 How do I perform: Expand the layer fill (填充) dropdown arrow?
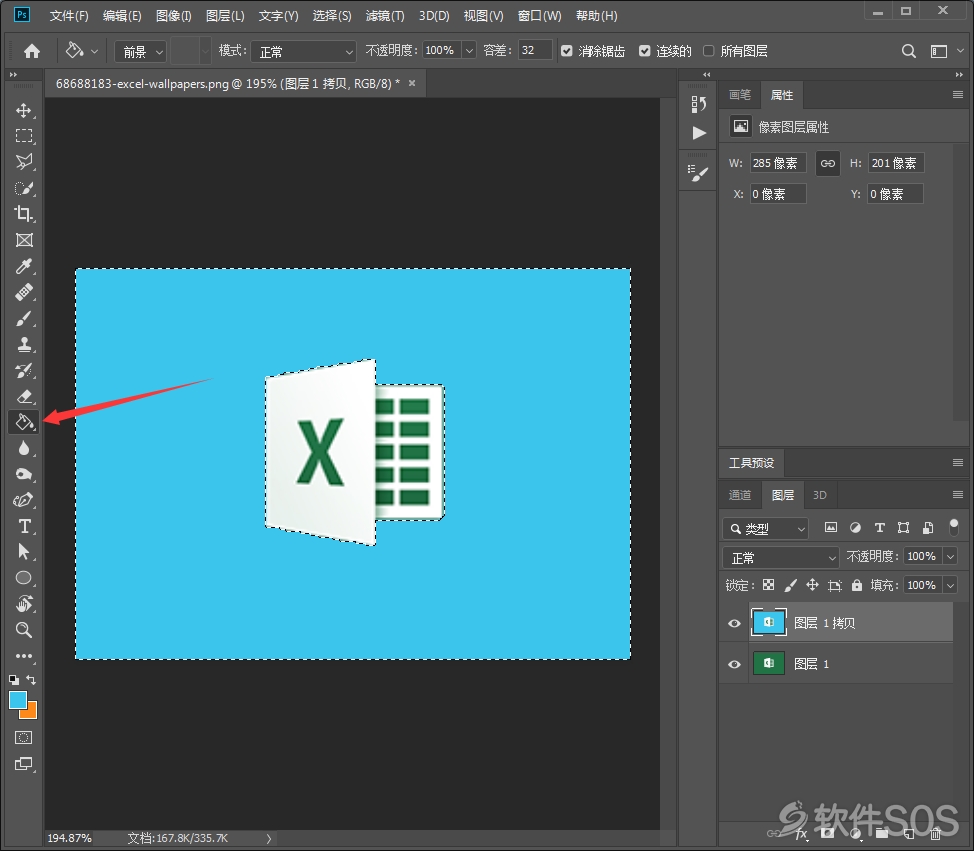950,585
